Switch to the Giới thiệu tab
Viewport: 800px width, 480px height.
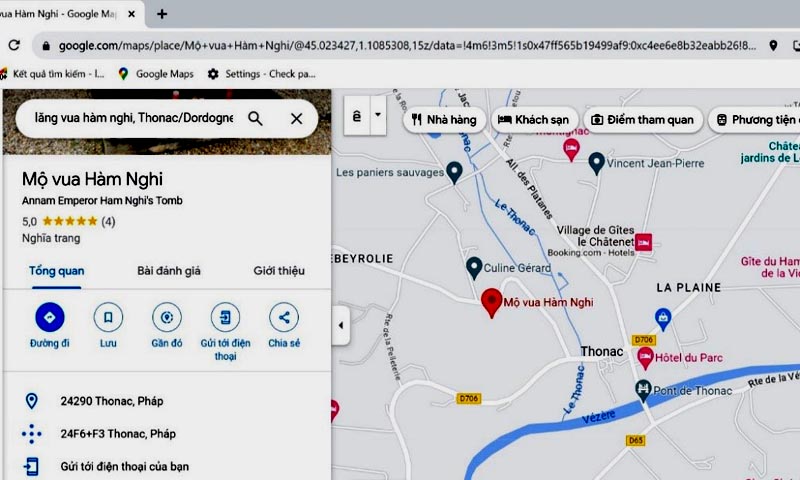click(279, 271)
